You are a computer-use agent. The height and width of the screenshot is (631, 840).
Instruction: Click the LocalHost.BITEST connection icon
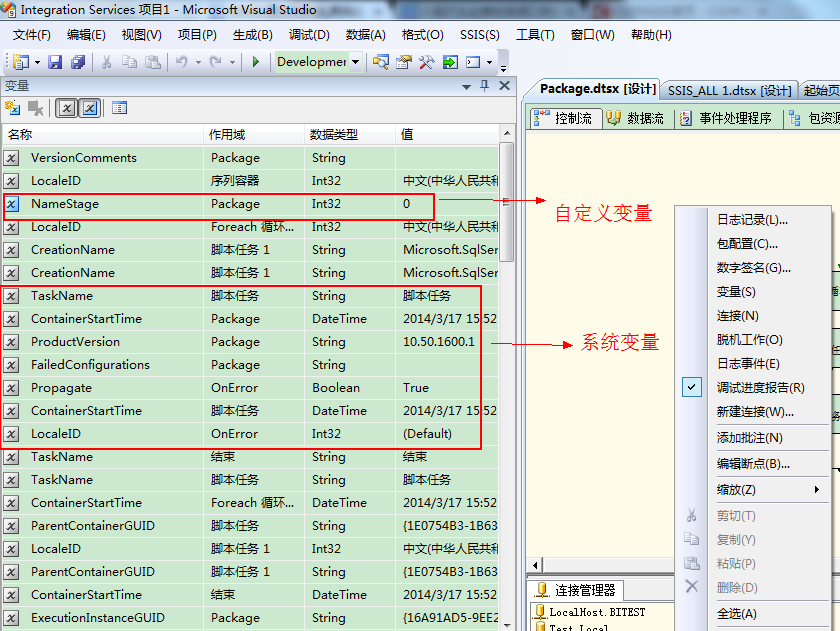click(x=541, y=612)
